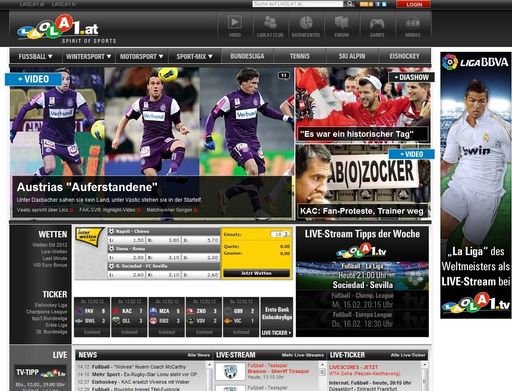Adjust the Einsatz stake stepper
This screenshot has width=512, height=391.
(x=286, y=234)
